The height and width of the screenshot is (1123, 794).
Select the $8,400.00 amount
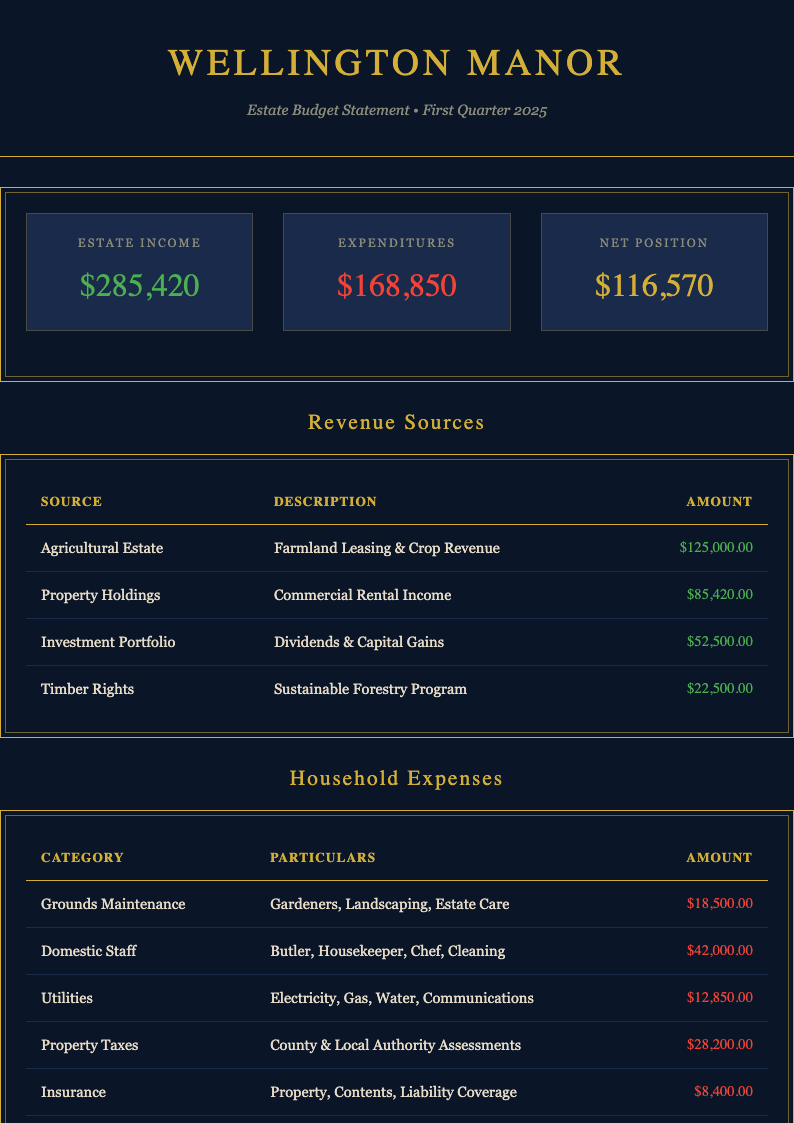(x=723, y=1091)
